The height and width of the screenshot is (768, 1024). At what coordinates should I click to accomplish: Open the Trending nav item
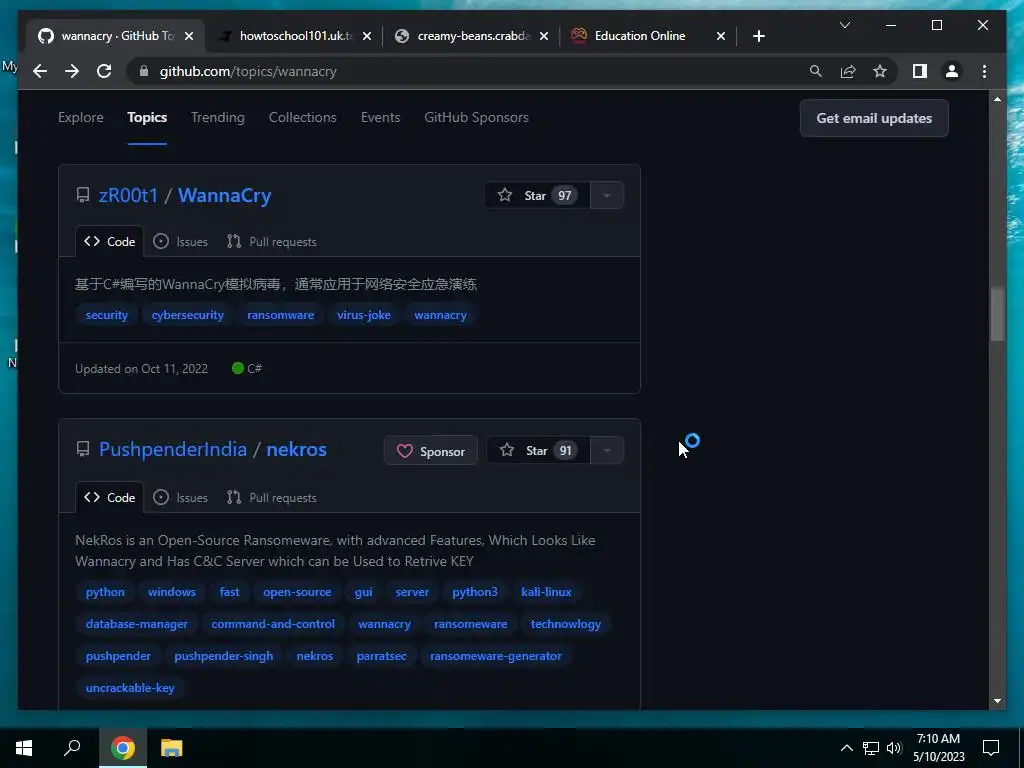[x=217, y=118]
